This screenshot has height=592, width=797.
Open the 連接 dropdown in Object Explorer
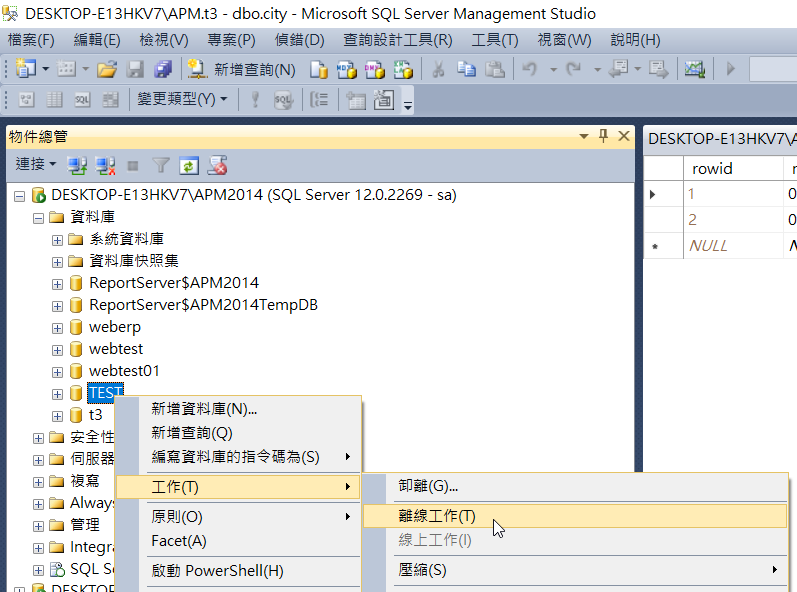[36, 165]
